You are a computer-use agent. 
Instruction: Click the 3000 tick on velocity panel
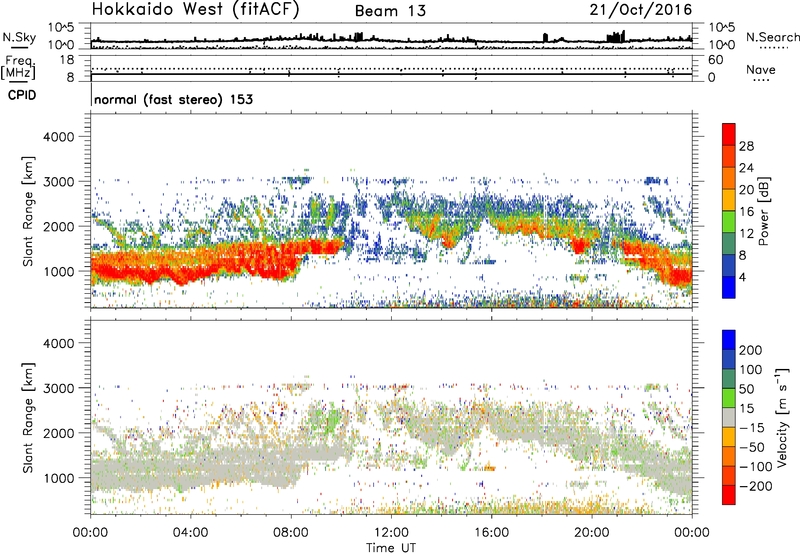[x=58, y=388]
